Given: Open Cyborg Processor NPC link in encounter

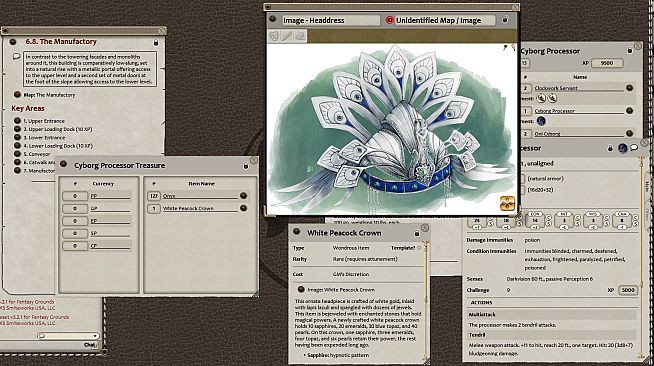Looking at the screenshot, I should coord(629,110).
